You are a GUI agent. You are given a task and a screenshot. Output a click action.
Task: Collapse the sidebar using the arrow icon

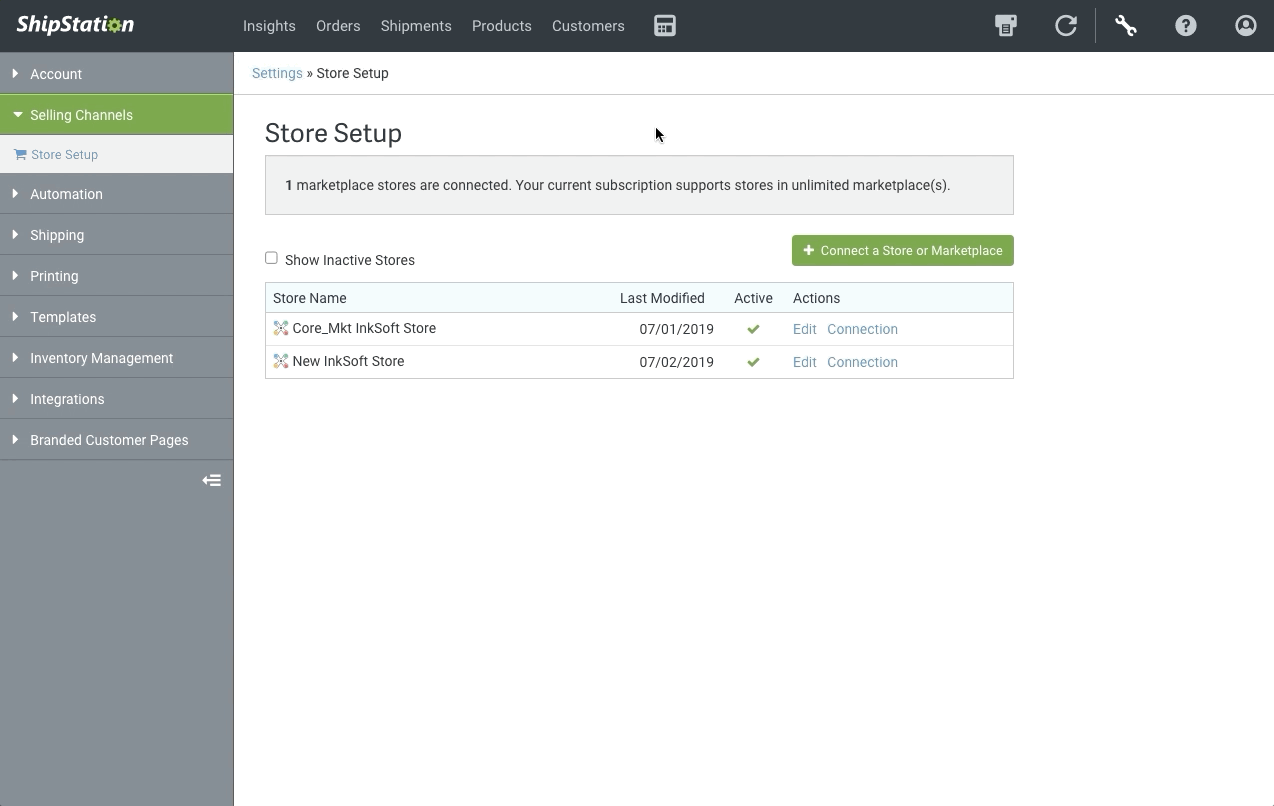(212, 480)
